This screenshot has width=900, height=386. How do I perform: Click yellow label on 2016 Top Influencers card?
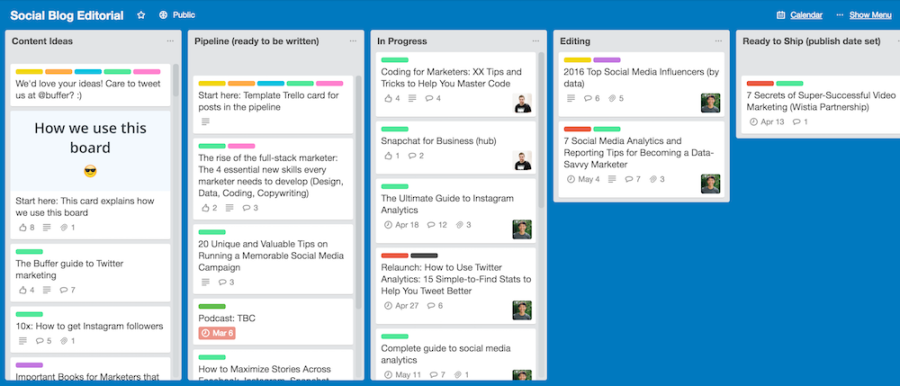pyautogui.click(x=577, y=60)
